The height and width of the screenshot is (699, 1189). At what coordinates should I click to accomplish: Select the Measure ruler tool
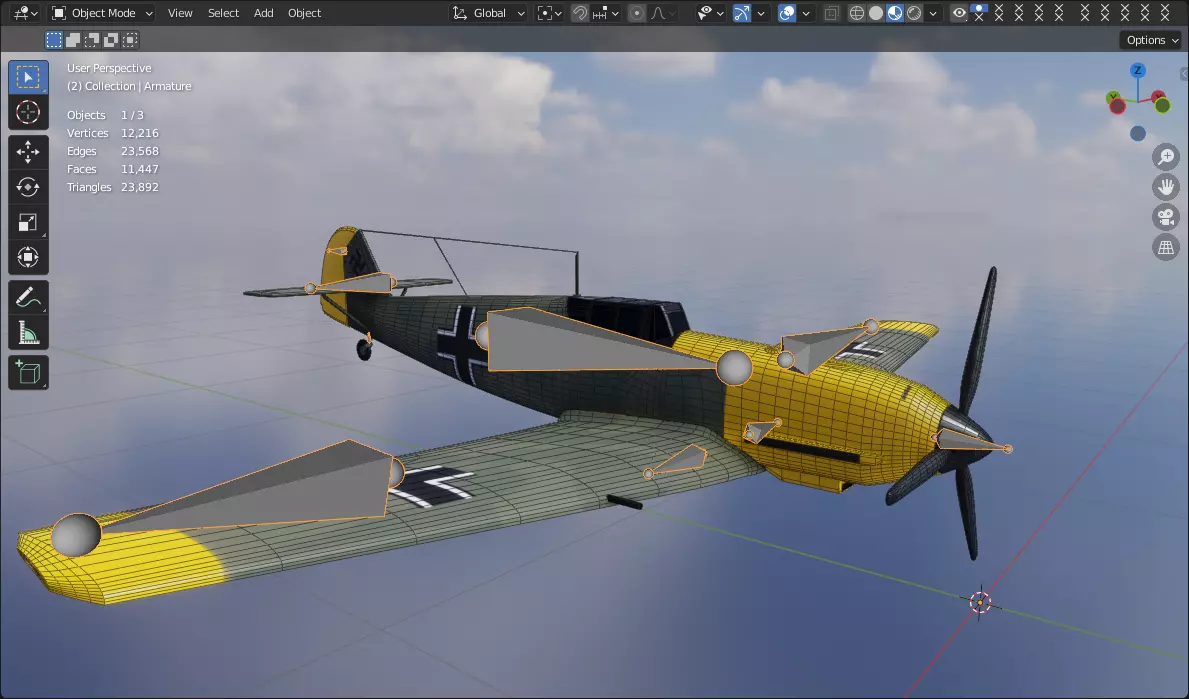28,333
